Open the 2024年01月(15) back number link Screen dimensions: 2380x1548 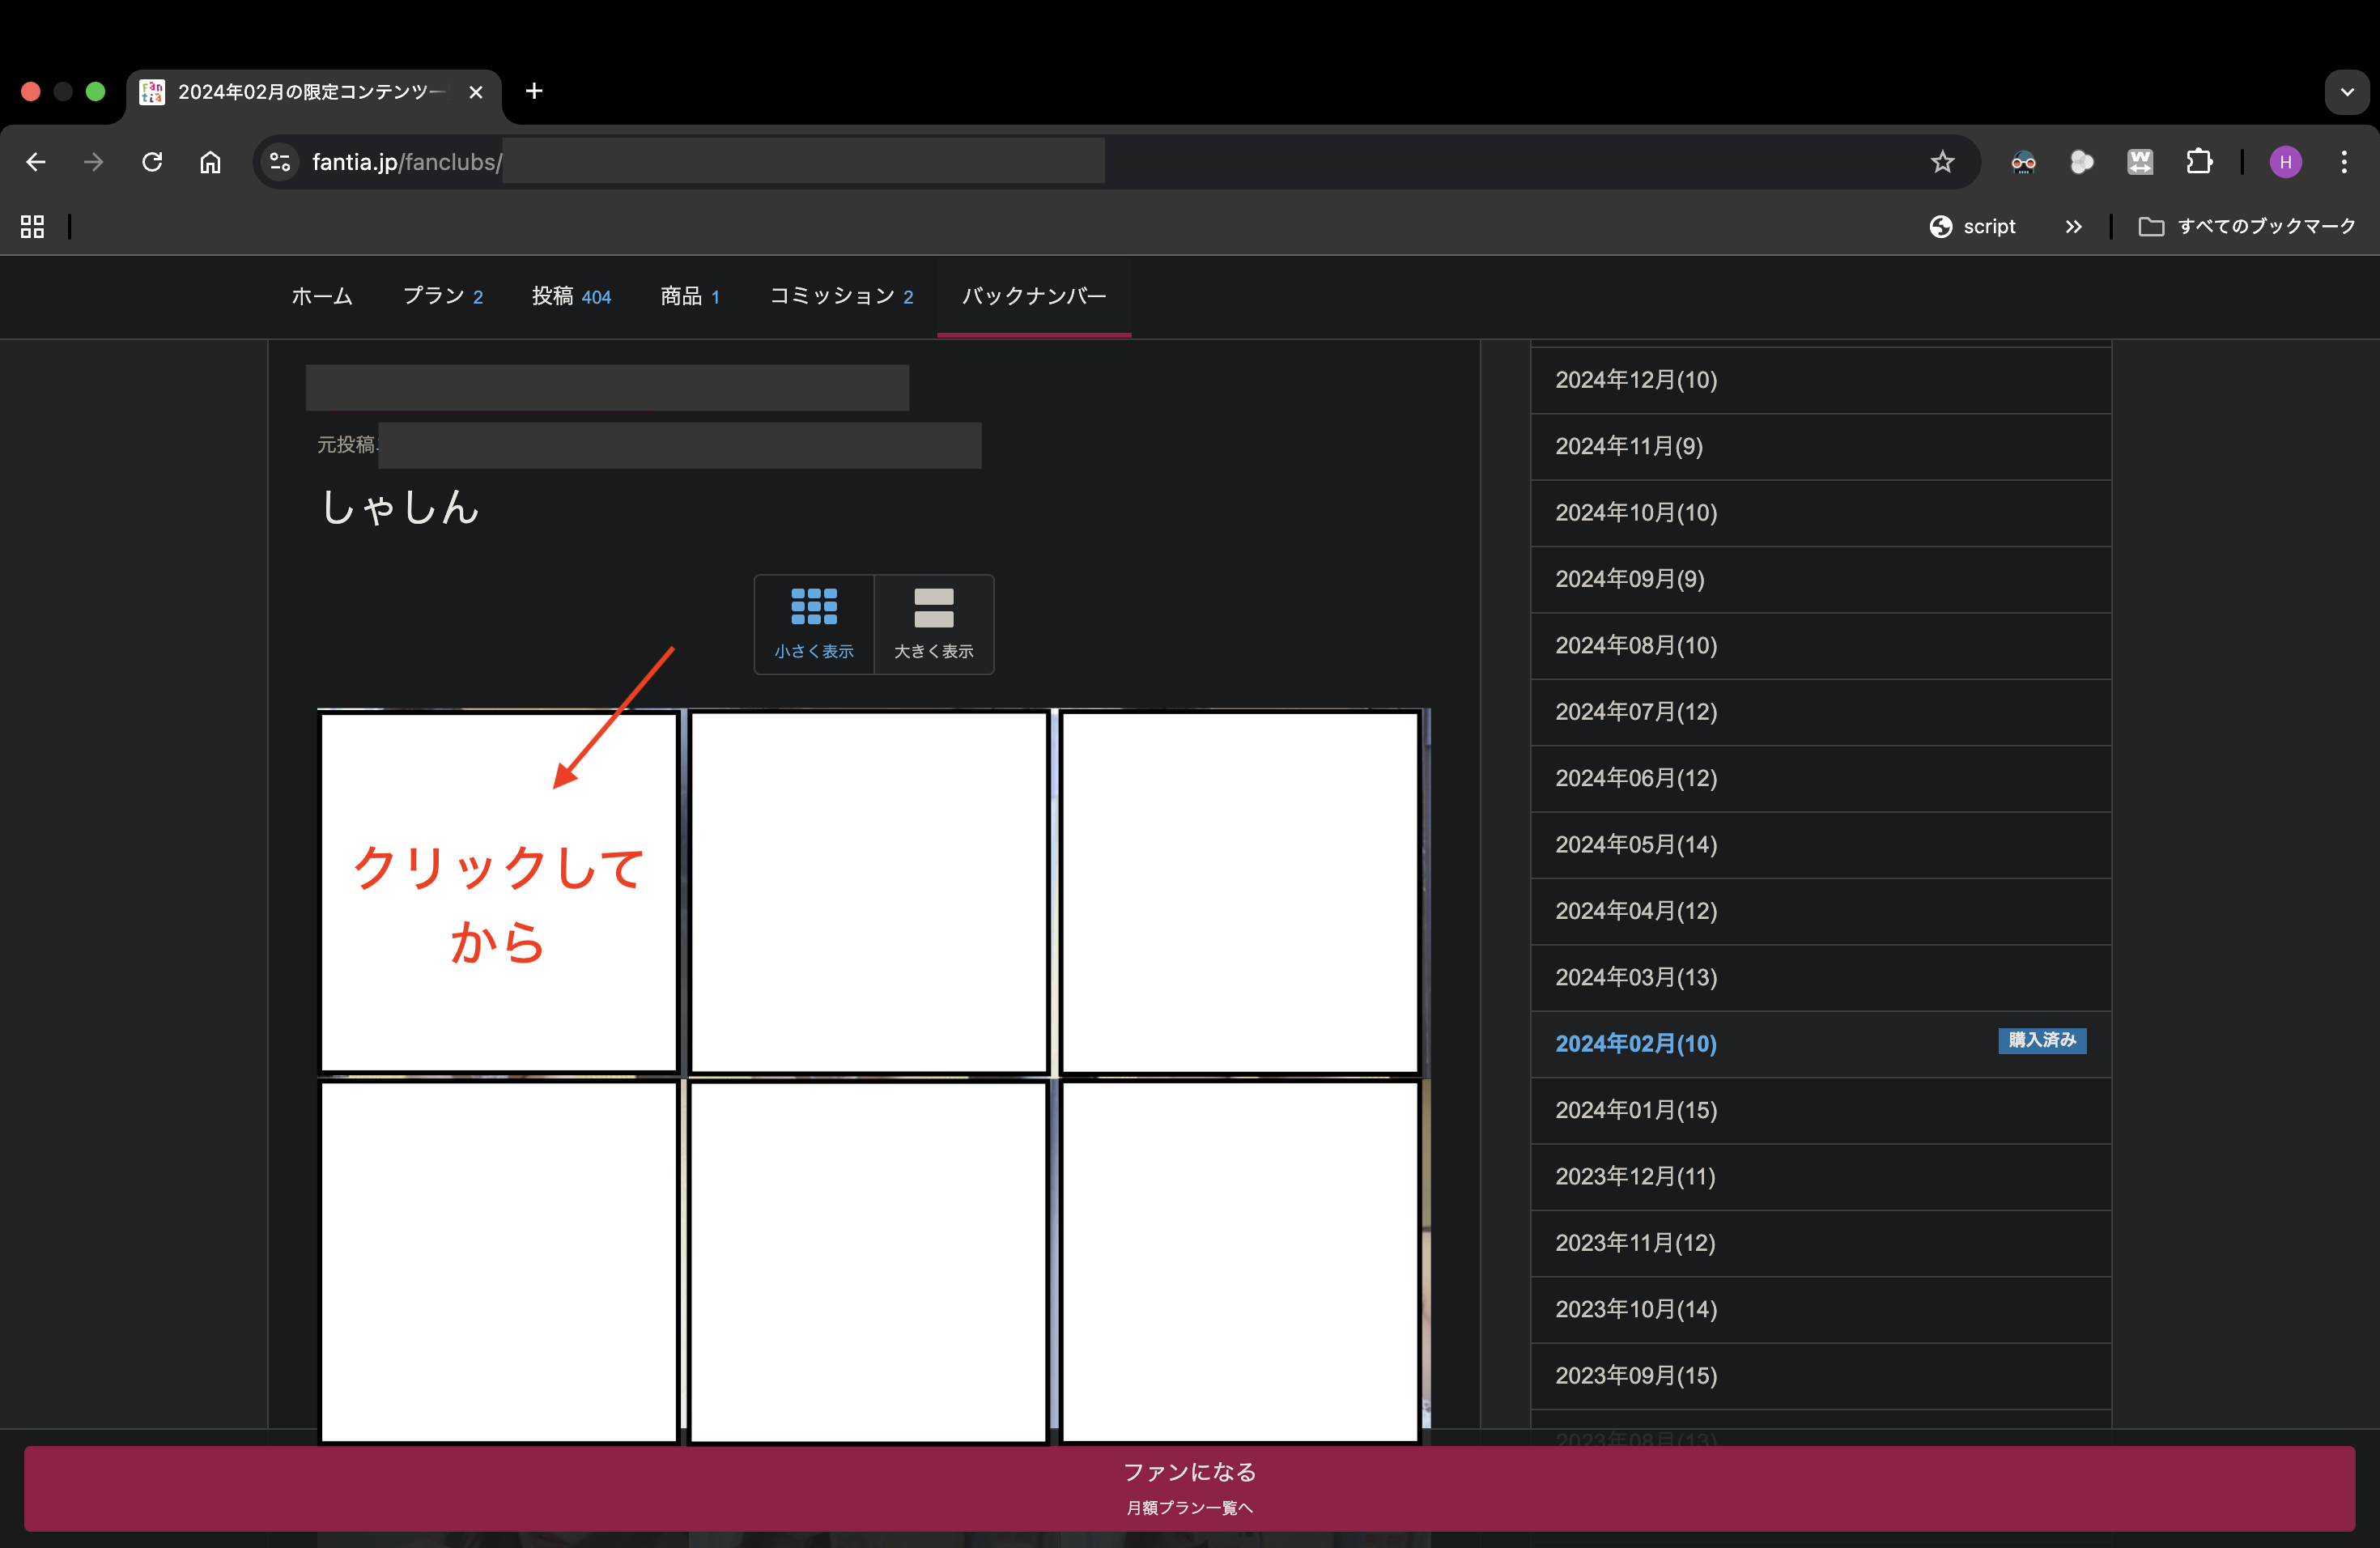pyautogui.click(x=1635, y=1110)
